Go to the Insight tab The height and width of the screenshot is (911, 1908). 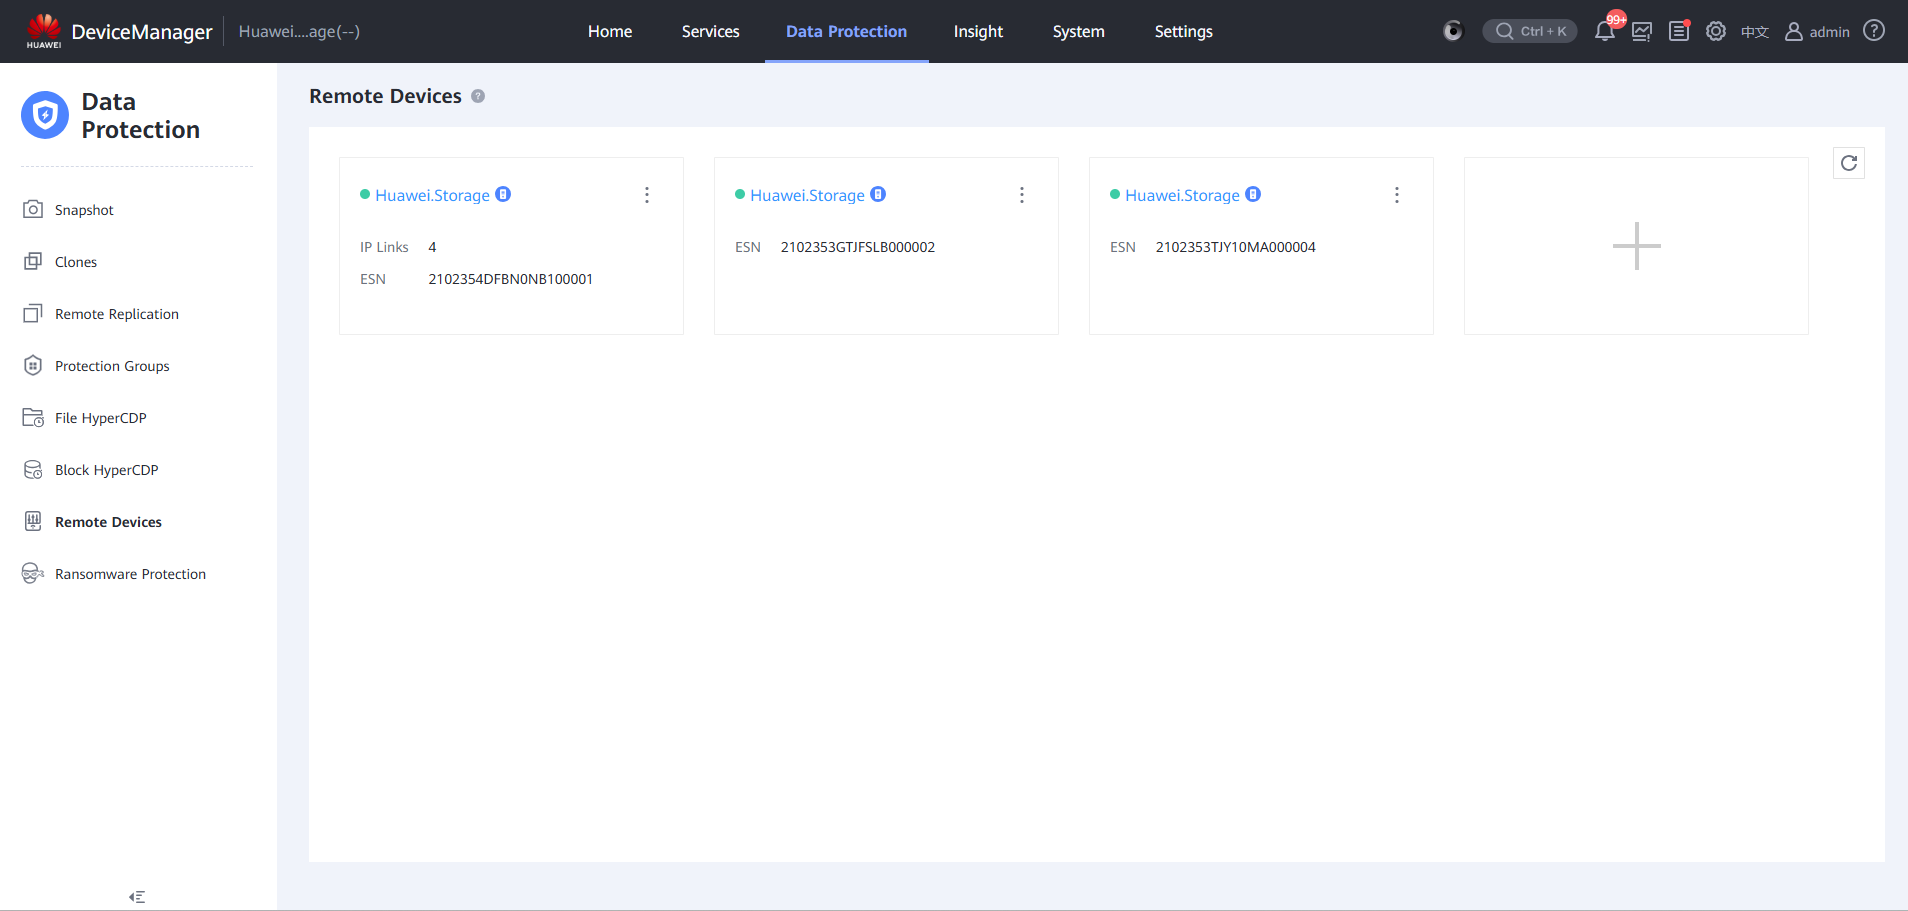(977, 32)
